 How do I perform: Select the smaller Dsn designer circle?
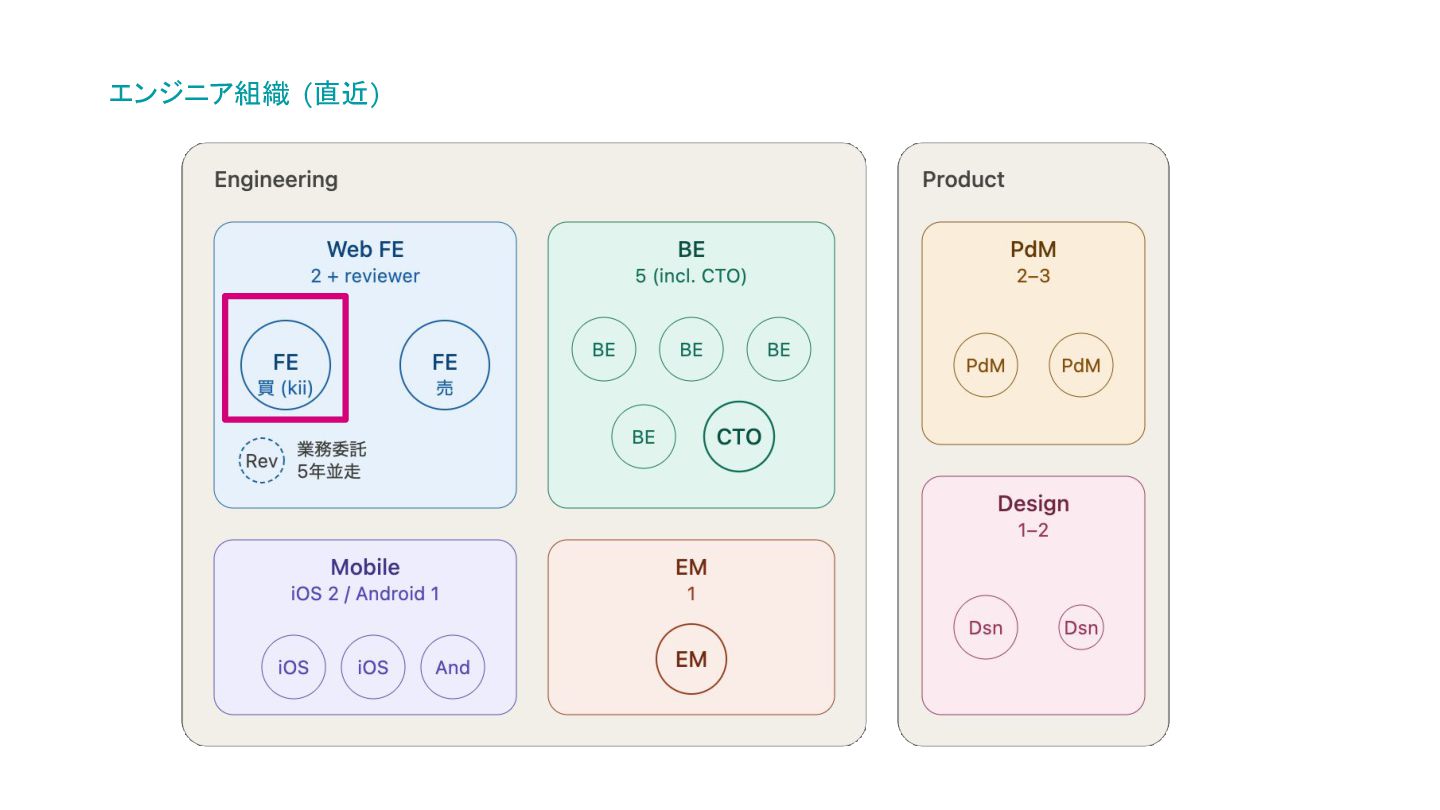click(1081, 628)
